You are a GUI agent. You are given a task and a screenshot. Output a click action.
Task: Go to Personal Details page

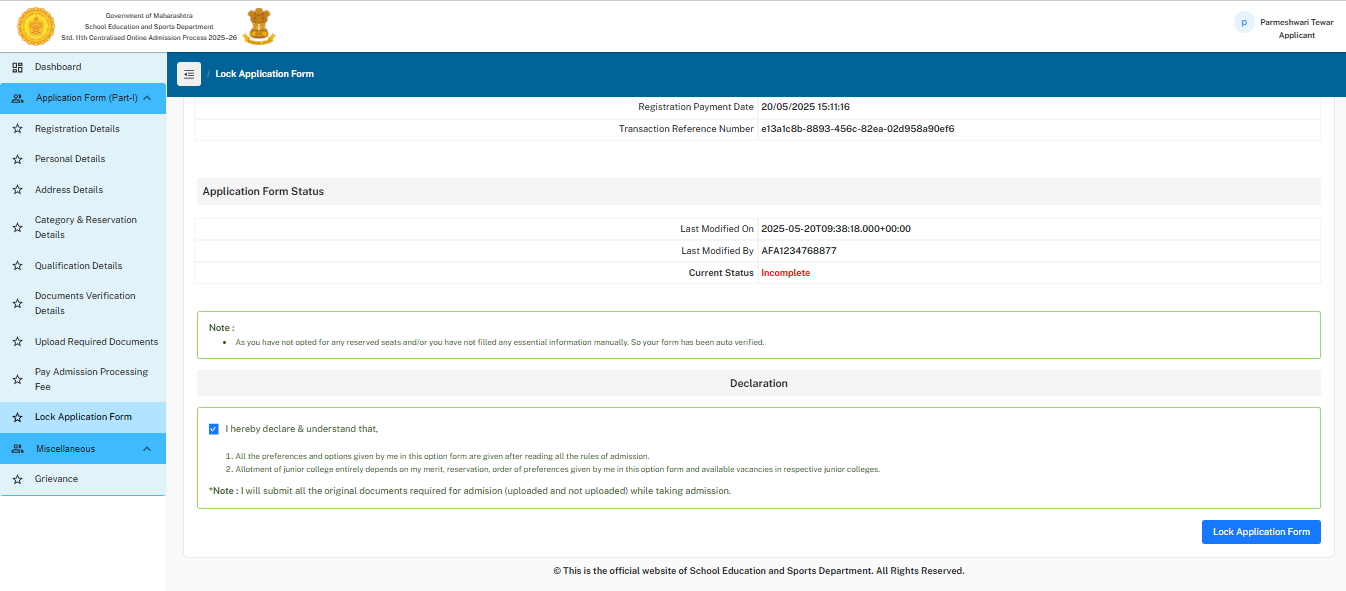70,159
